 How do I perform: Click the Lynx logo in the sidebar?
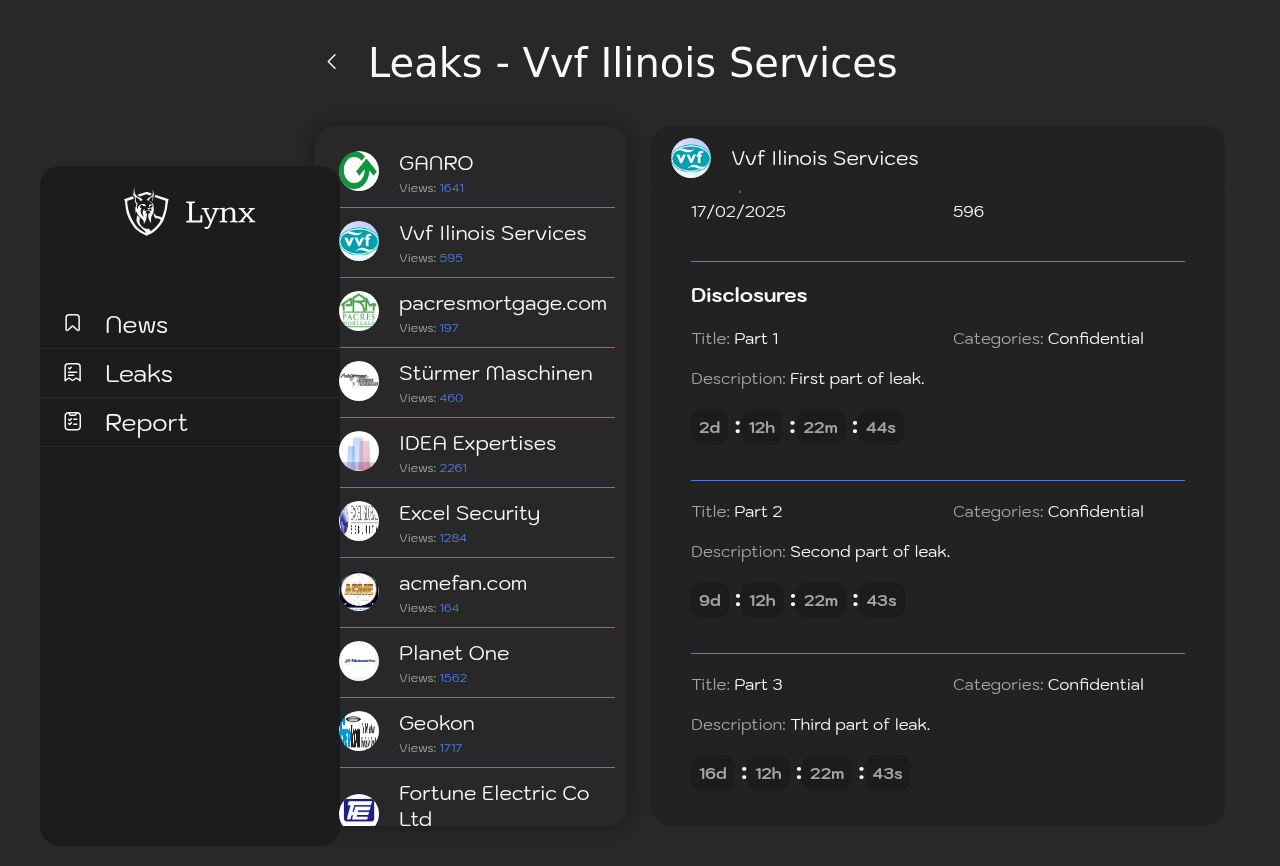[190, 212]
